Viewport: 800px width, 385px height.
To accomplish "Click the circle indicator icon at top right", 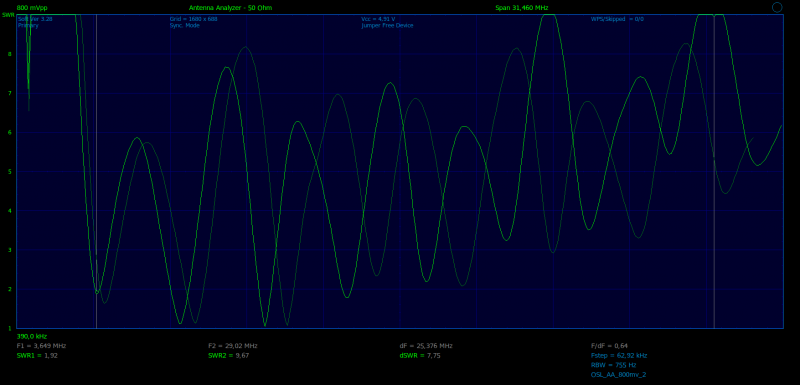I will 777,7.
